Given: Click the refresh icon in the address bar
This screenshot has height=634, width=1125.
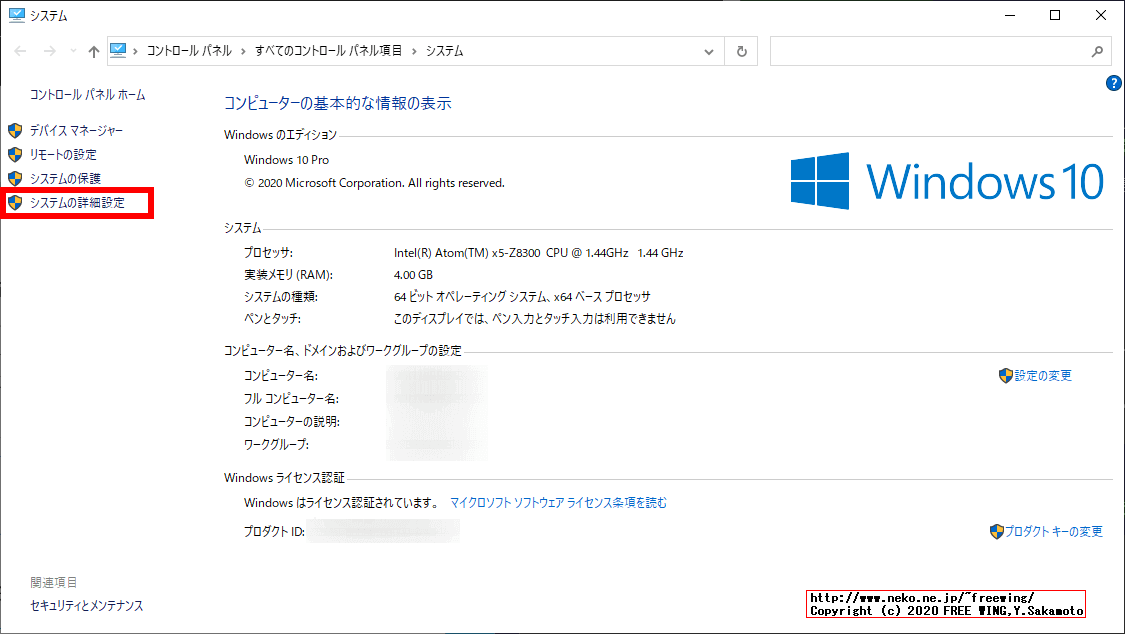Looking at the screenshot, I should tap(741, 50).
